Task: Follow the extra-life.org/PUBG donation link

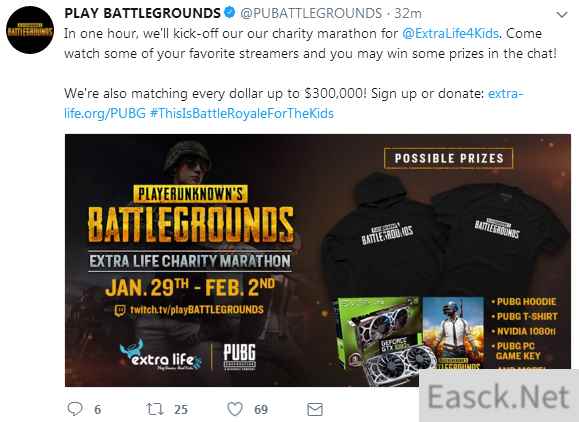Action: (x=294, y=103)
